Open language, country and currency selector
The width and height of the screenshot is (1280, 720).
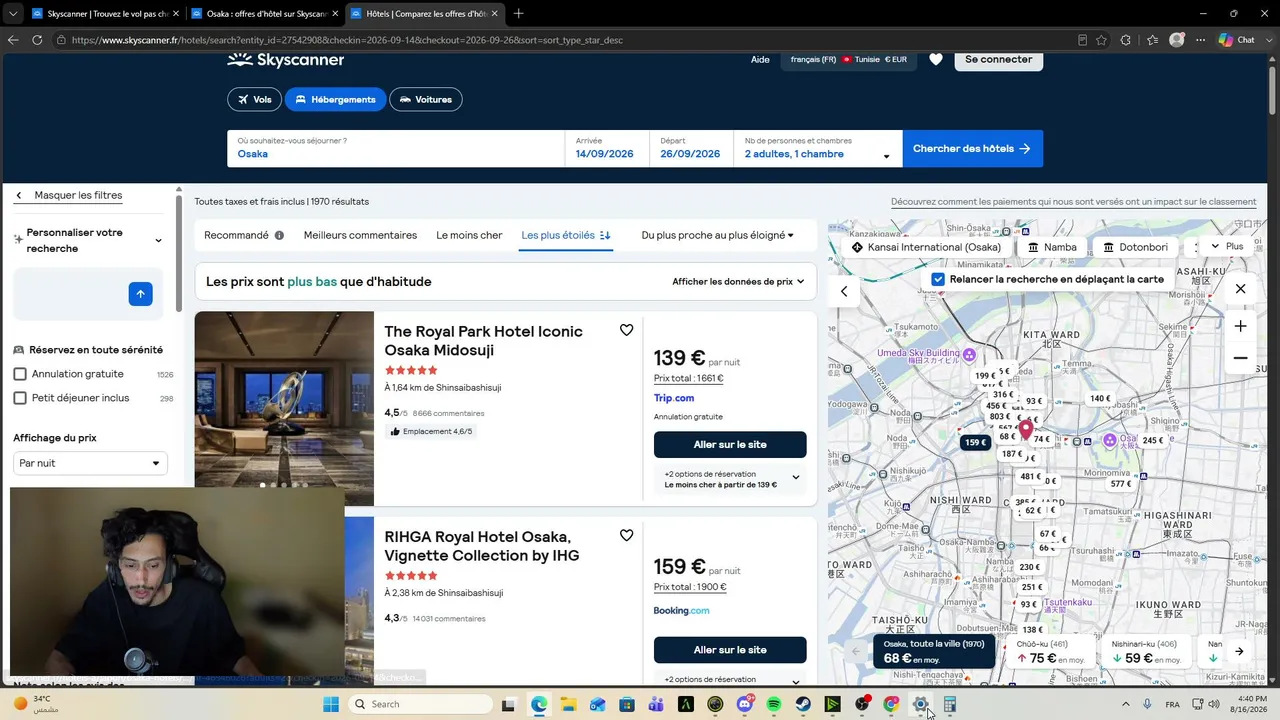point(848,60)
